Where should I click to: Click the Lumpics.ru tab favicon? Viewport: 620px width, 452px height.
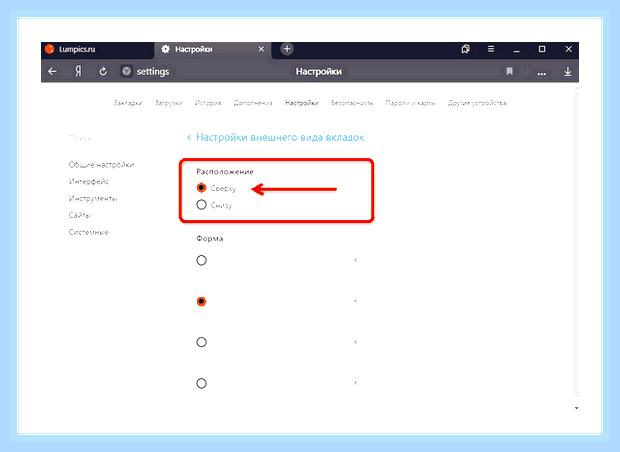point(50,49)
